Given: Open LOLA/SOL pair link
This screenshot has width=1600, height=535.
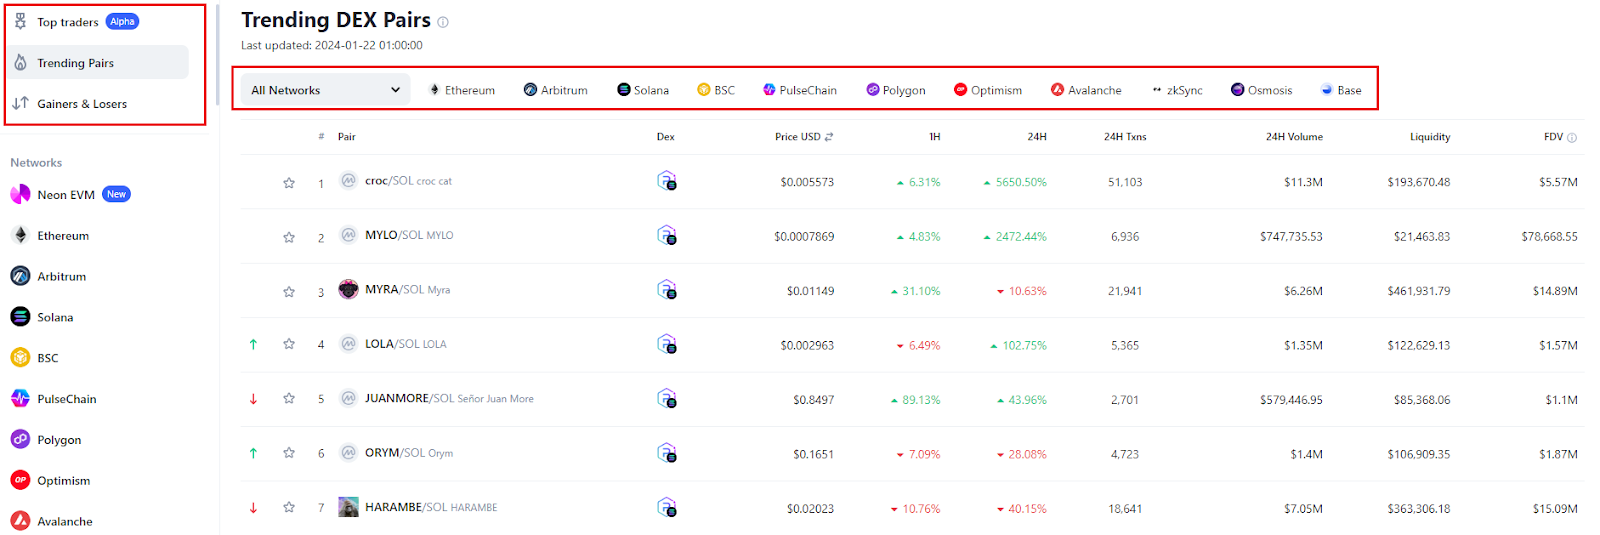Looking at the screenshot, I should (392, 344).
